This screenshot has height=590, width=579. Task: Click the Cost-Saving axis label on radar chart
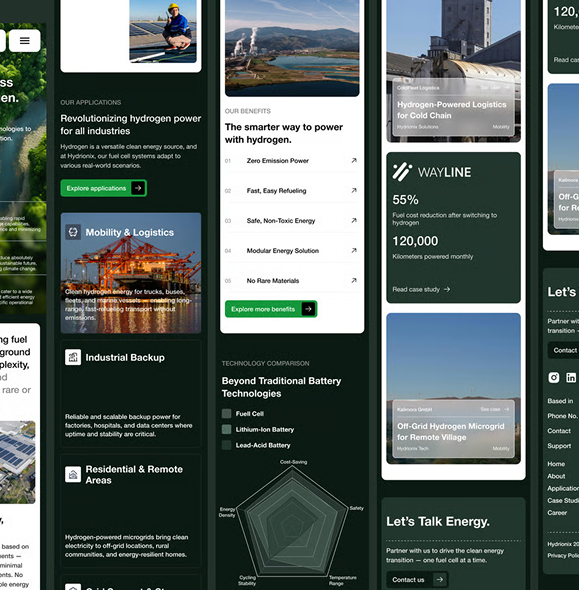point(293,462)
